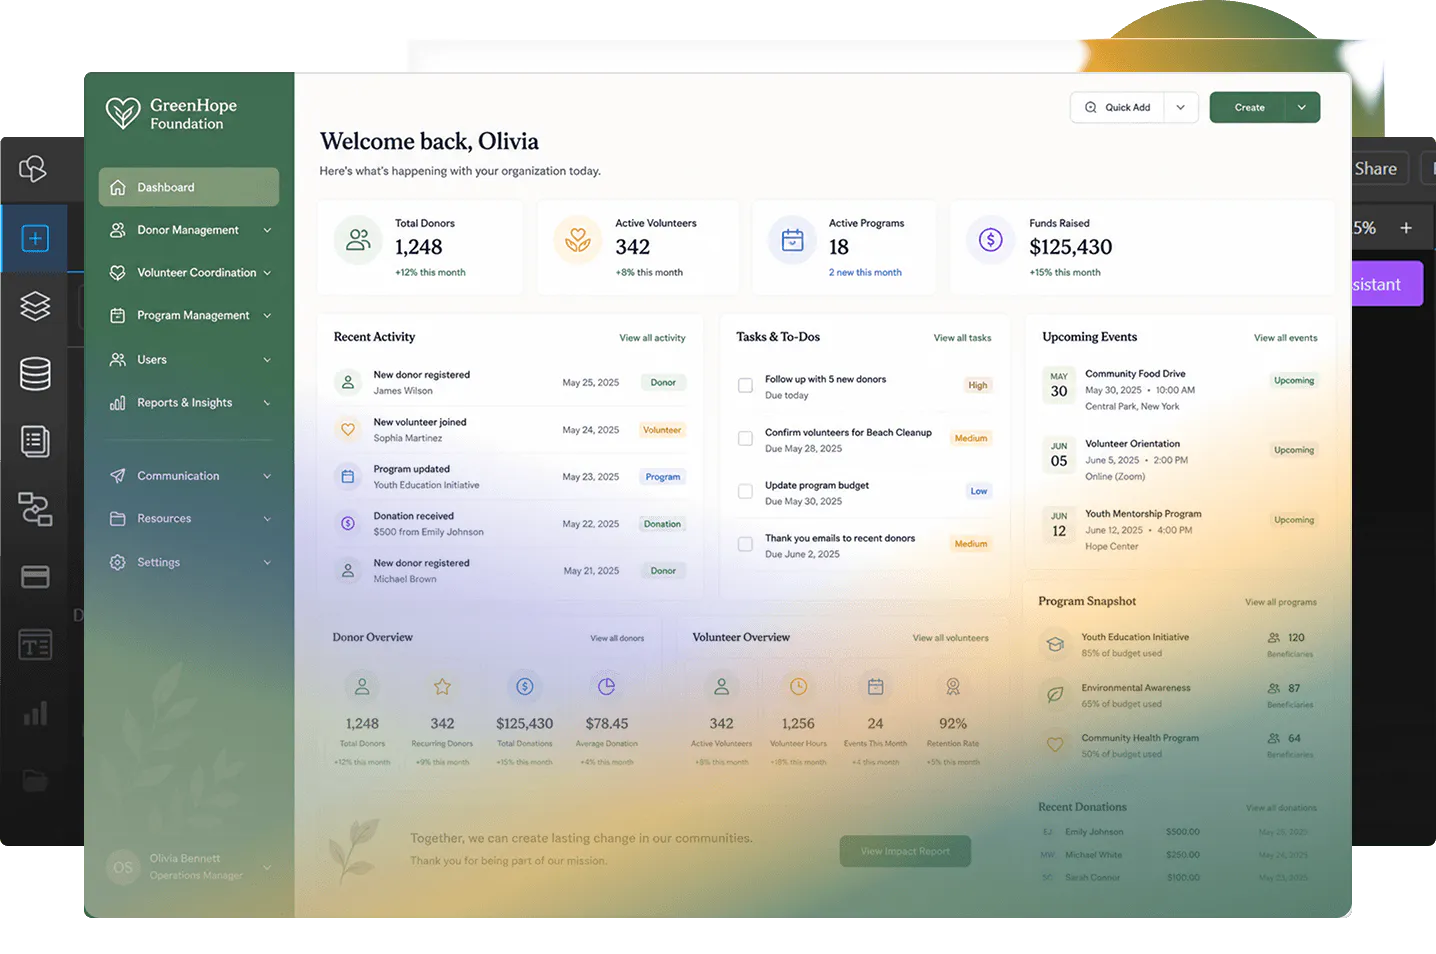Expand the Reports & Insights chevron
Image resolution: width=1436 pixels, height=954 pixels.
pyautogui.click(x=267, y=403)
